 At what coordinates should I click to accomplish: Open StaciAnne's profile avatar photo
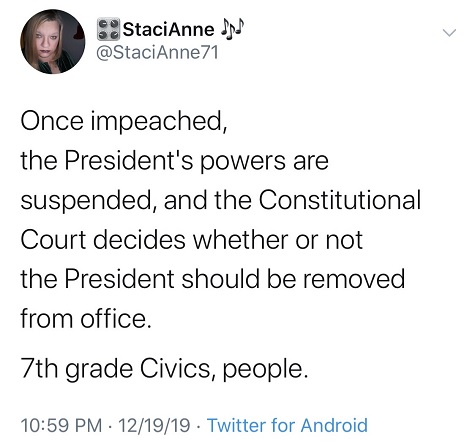pyautogui.click(x=53, y=42)
